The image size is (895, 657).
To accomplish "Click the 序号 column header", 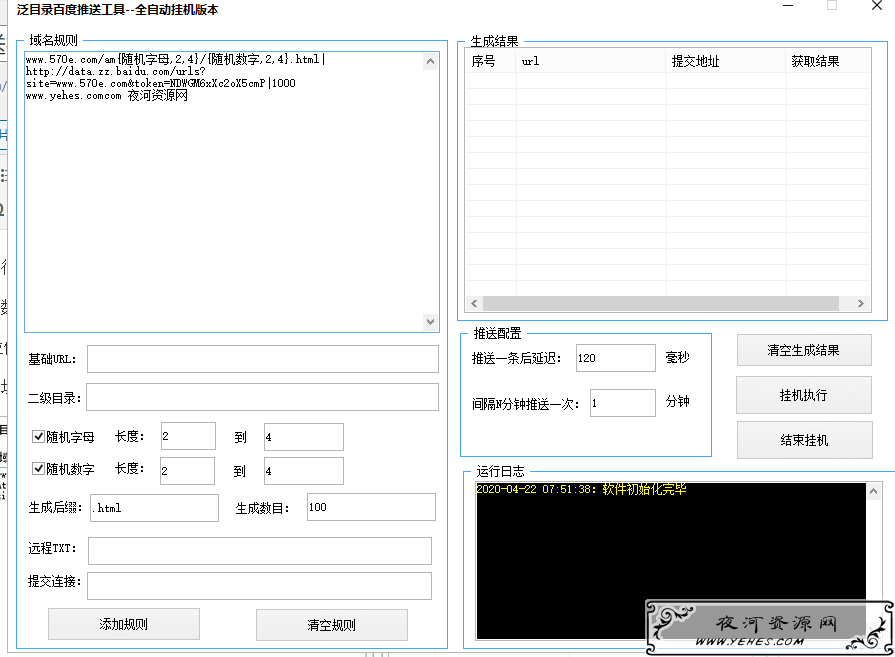I will coord(490,61).
